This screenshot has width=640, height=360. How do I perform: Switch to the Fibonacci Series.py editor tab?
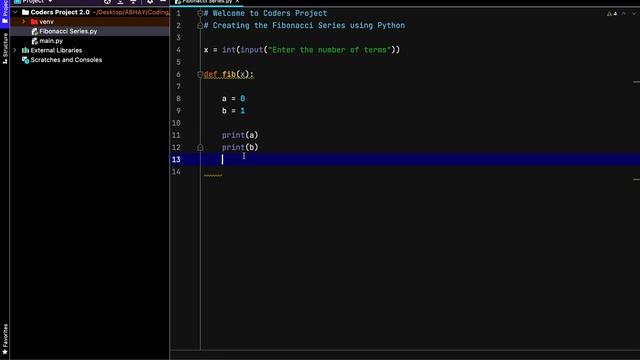[207, 2]
